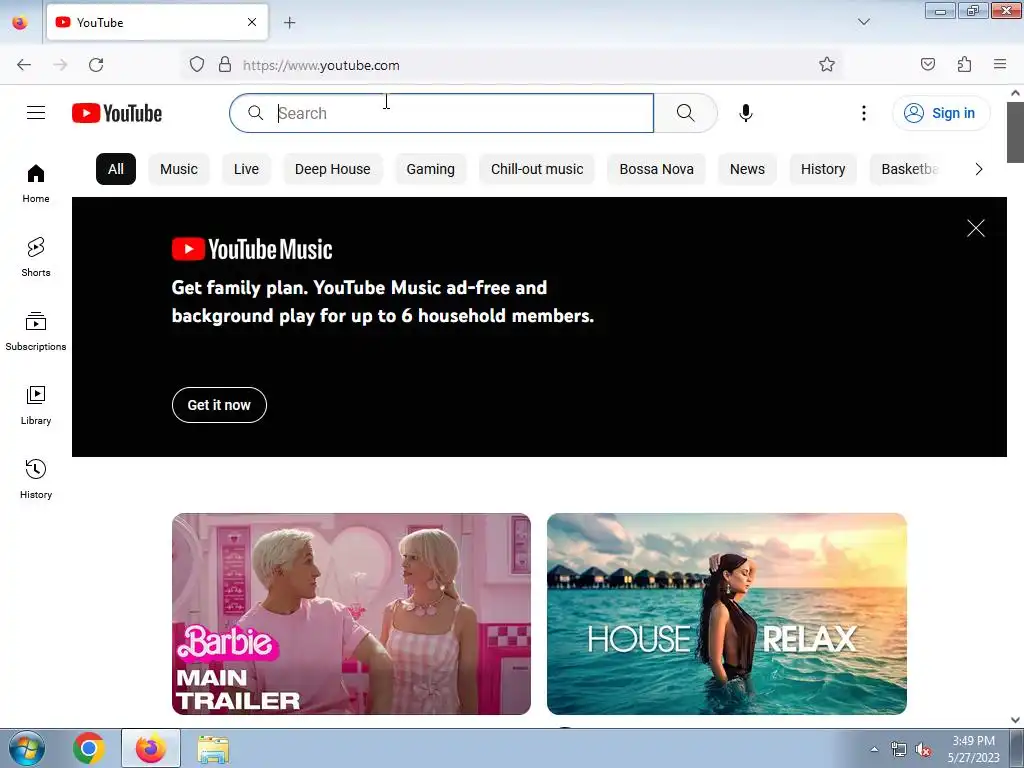Open History in the left sidebar
This screenshot has width=1024, height=768.
point(36,479)
